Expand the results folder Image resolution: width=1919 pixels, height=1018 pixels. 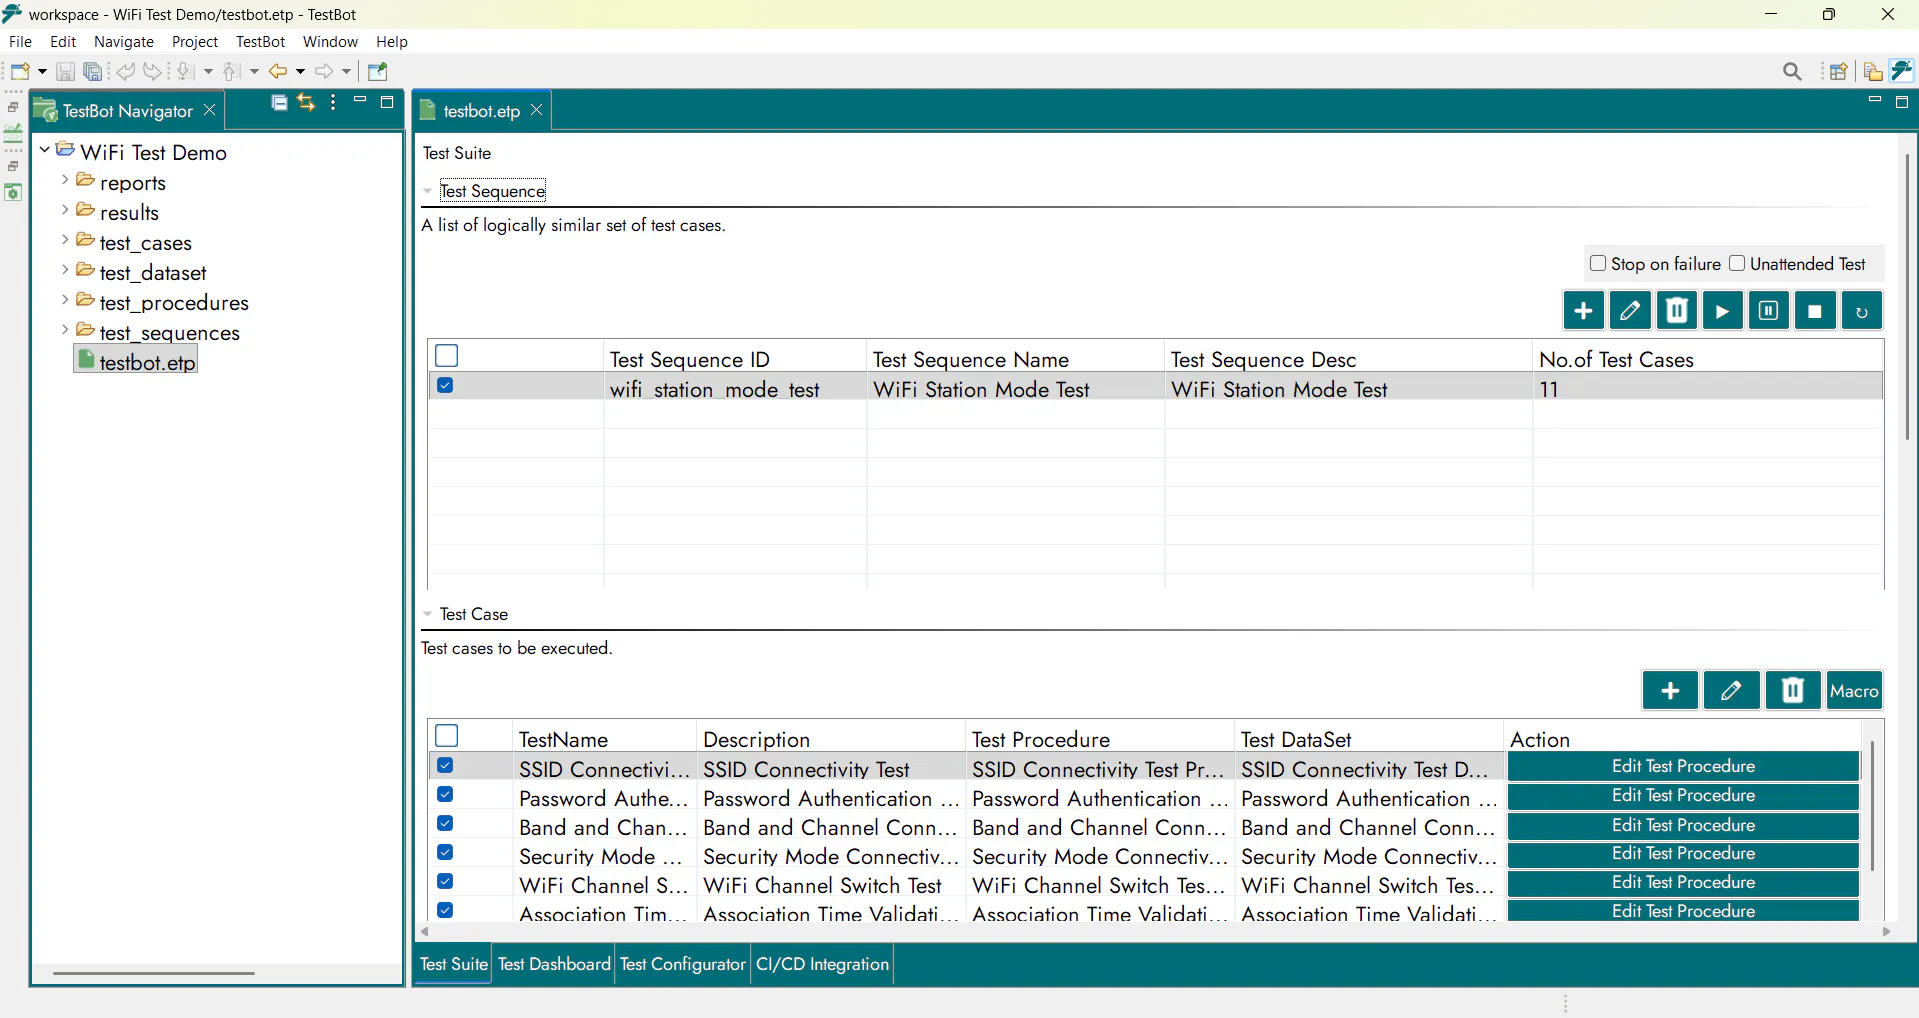coord(65,210)
